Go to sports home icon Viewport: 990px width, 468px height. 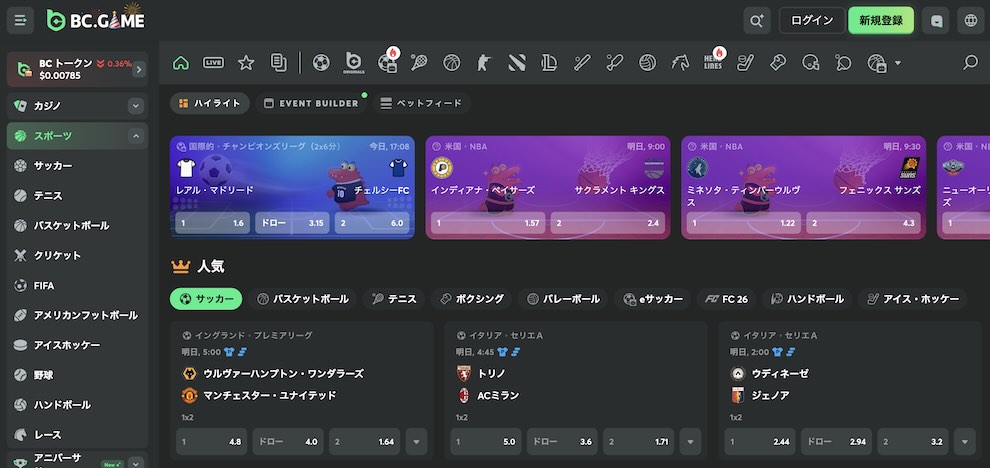(x=181, y=63)
